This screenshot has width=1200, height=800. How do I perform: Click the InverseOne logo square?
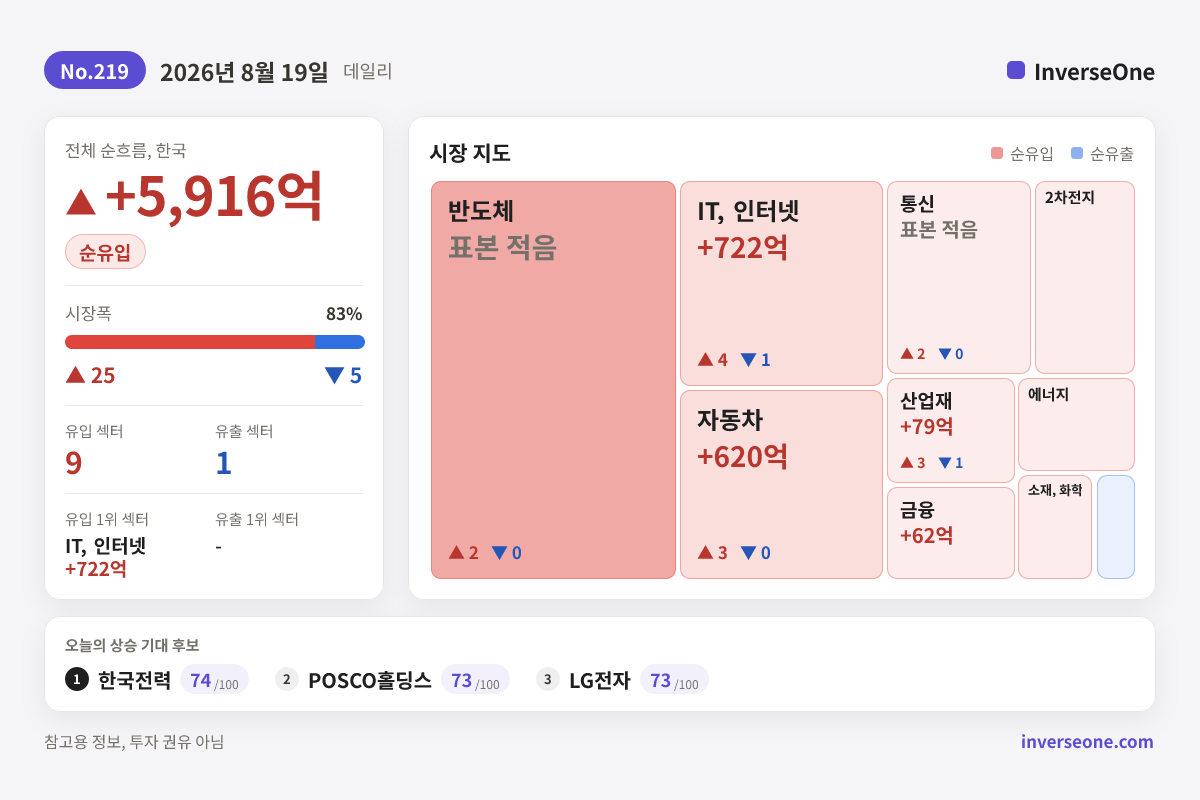coord(1016,70)
